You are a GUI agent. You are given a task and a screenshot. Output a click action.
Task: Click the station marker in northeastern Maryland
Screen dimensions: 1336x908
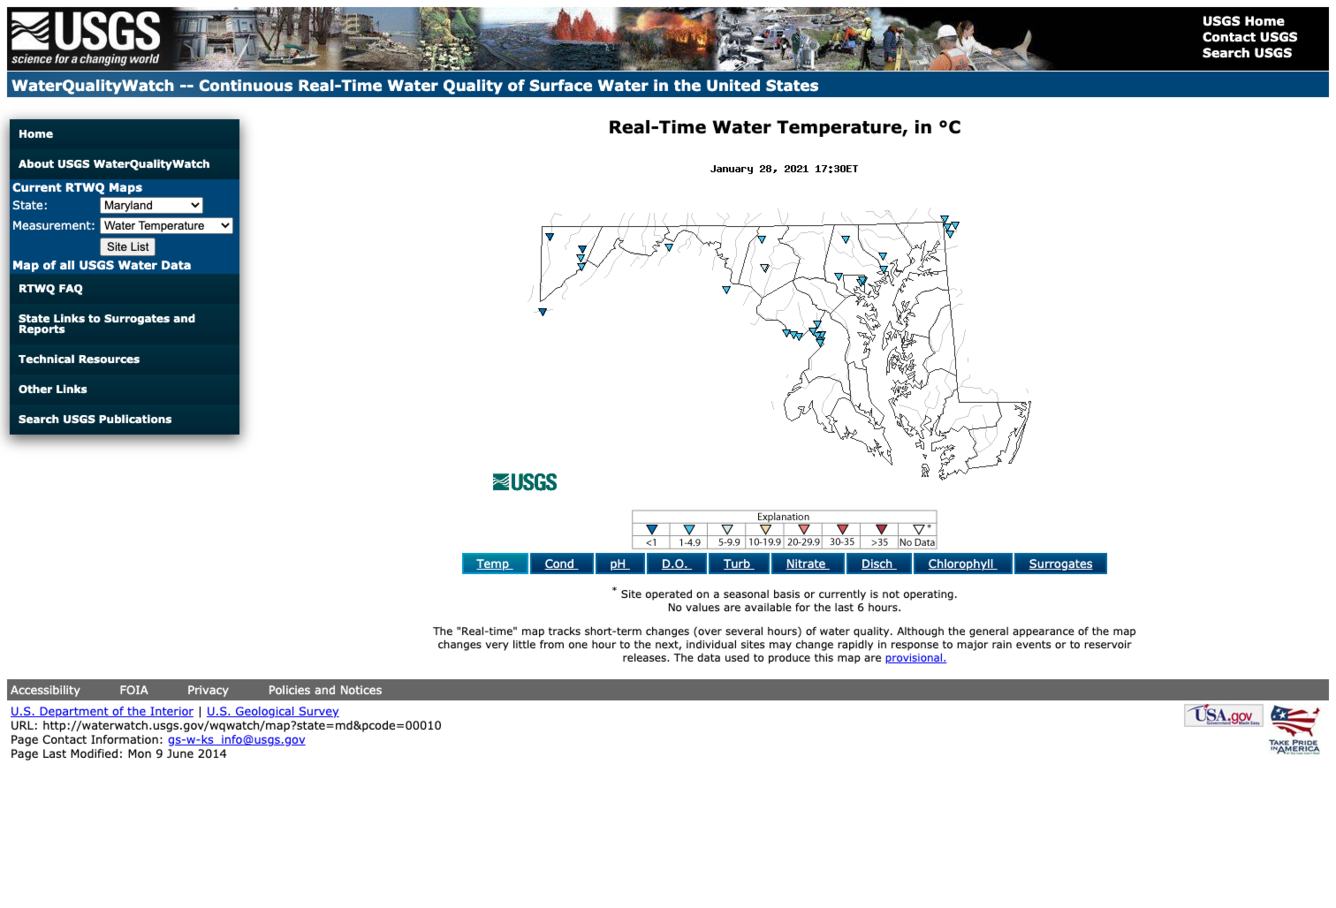click(944, 222)
